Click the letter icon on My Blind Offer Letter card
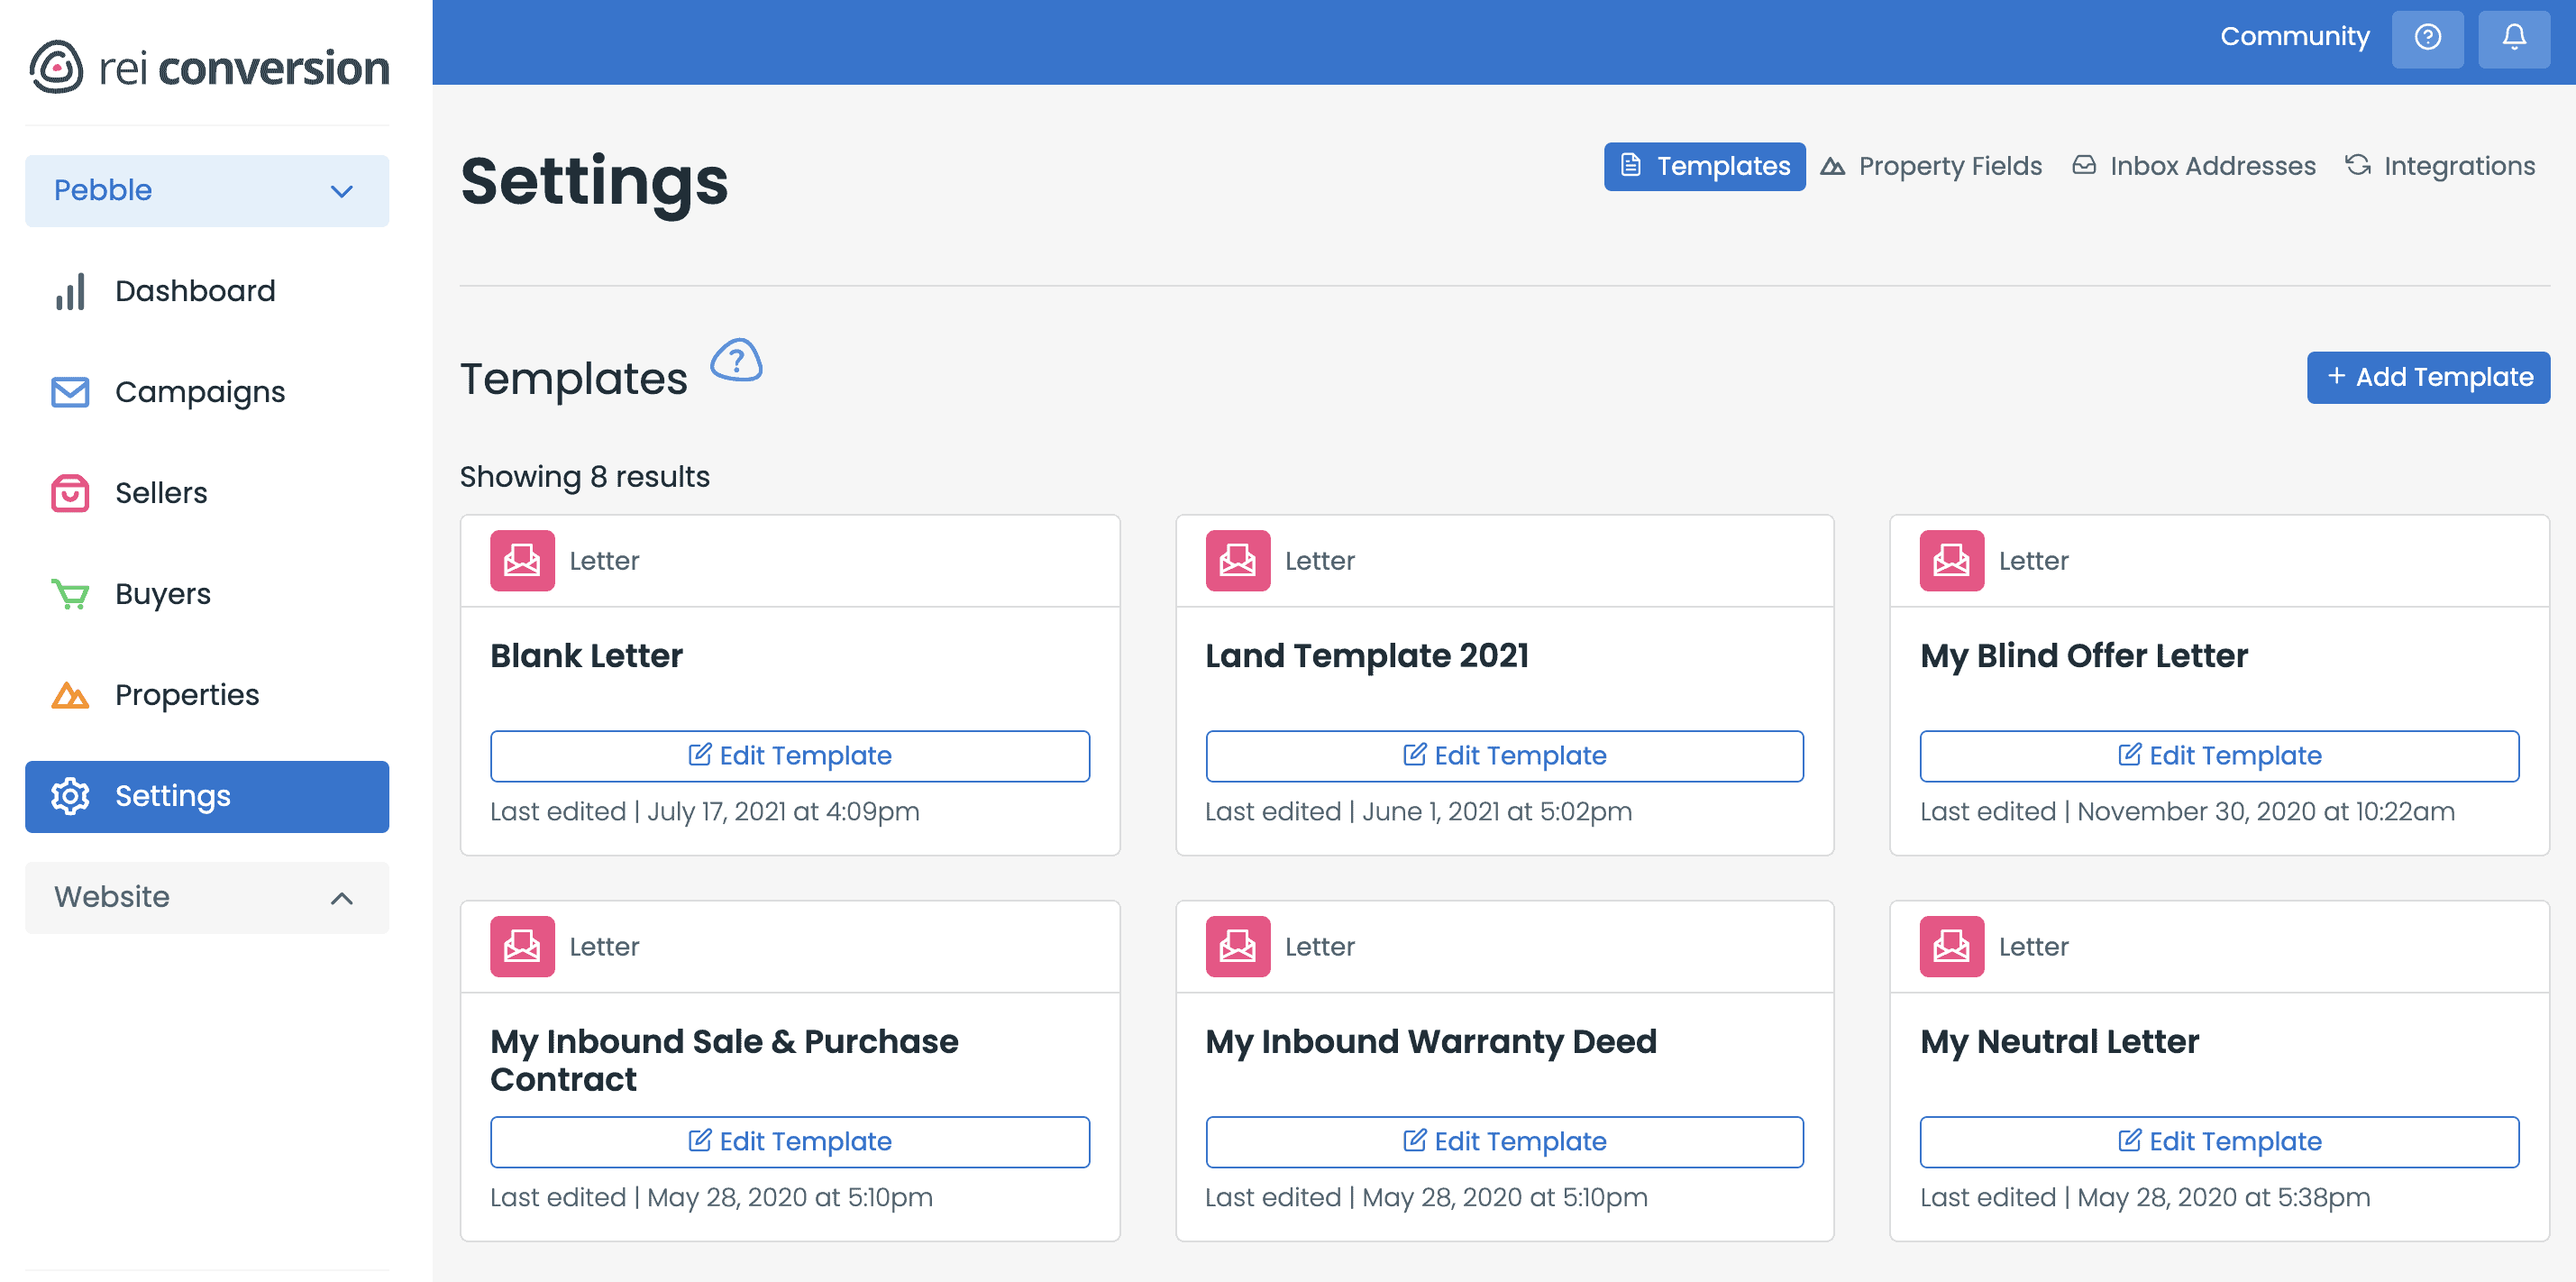This screenshot has width=2576, height=1282. click(1951, 561)
